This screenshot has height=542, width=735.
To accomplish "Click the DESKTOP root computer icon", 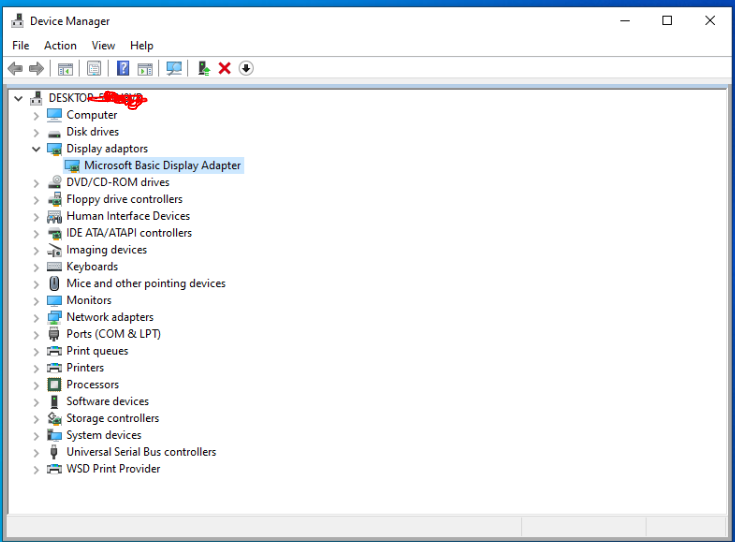I will pos(36,98).
